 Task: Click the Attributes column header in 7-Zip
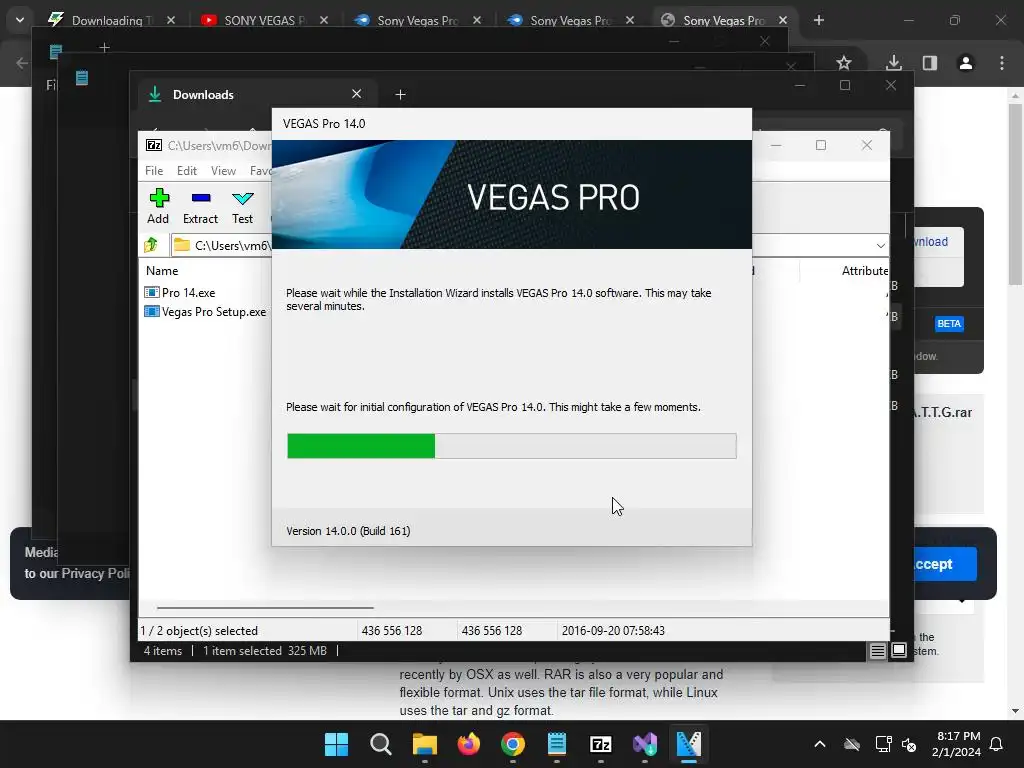click(x=865, y=270)
